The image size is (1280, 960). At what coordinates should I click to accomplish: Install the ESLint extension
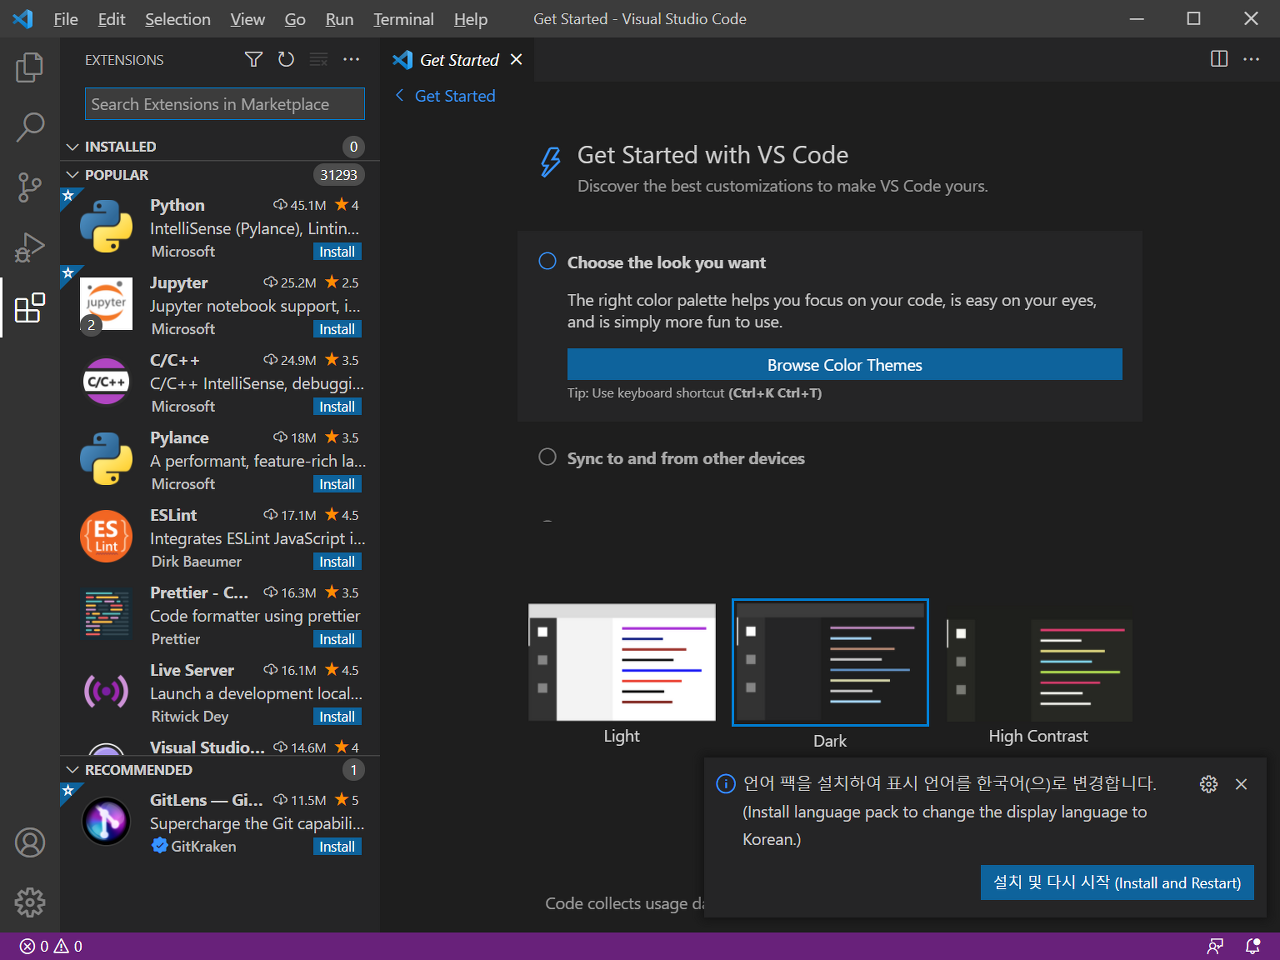pyautogui.click(x=337, y=562)
